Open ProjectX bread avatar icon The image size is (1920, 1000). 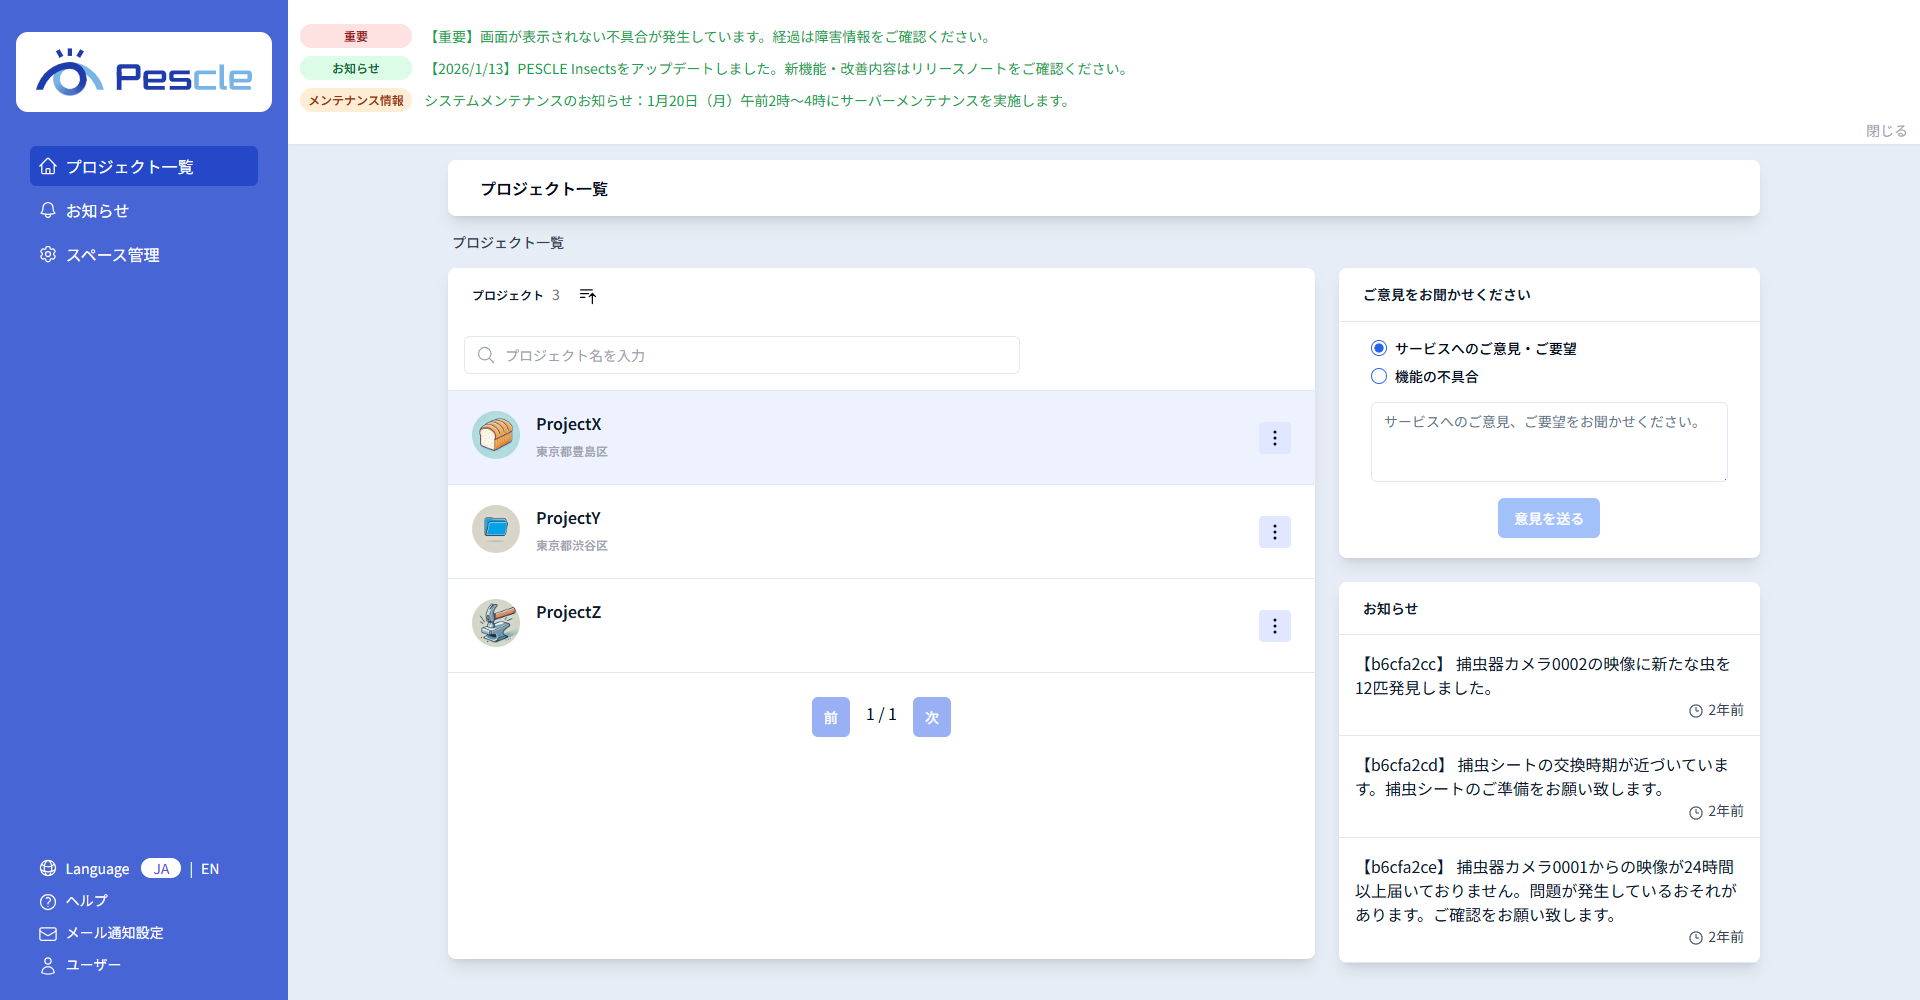tap(496, 435)
